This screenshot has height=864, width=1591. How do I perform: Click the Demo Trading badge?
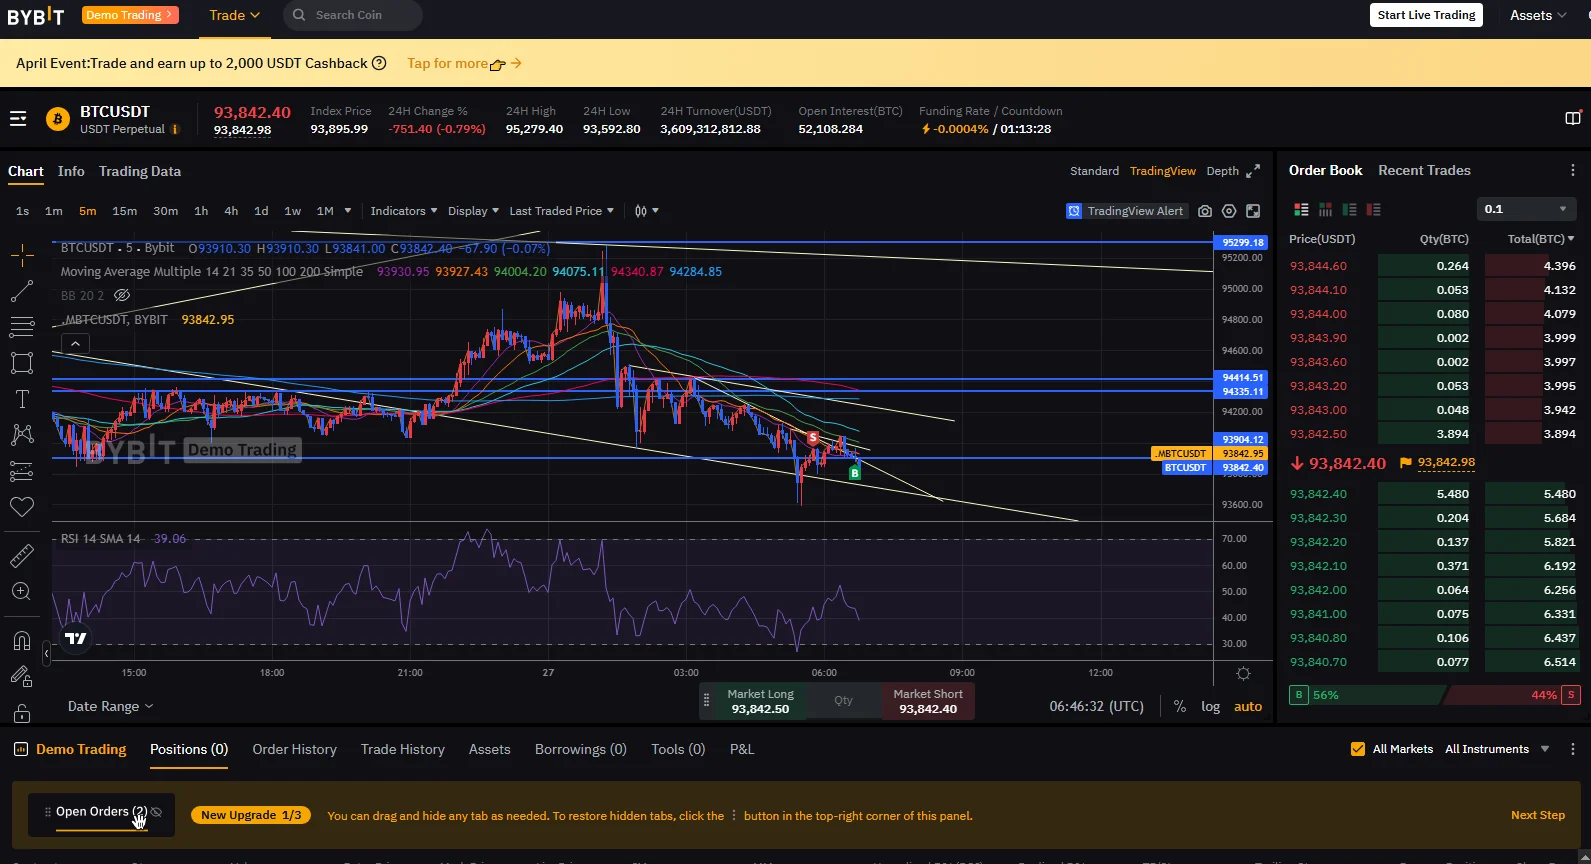click(x=130, y=15)
